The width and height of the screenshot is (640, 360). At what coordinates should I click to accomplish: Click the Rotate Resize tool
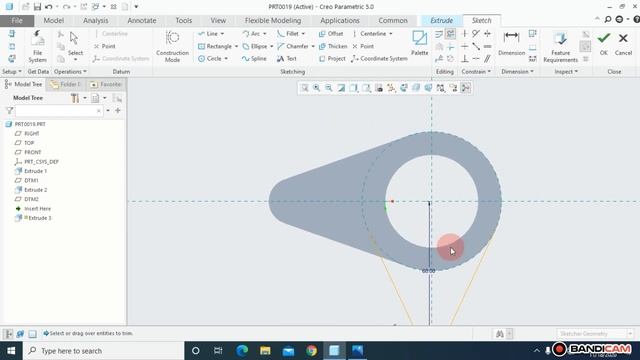pos(451,59)
